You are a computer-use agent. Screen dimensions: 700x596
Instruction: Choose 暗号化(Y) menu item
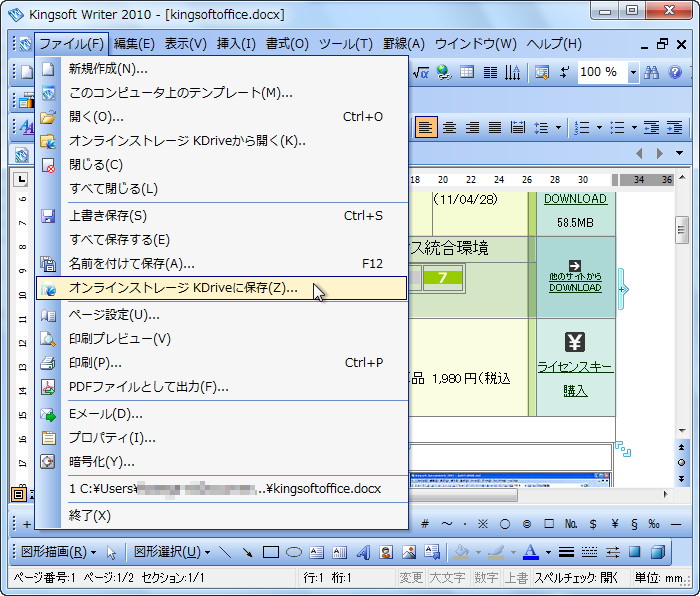[x=221, y=462]
